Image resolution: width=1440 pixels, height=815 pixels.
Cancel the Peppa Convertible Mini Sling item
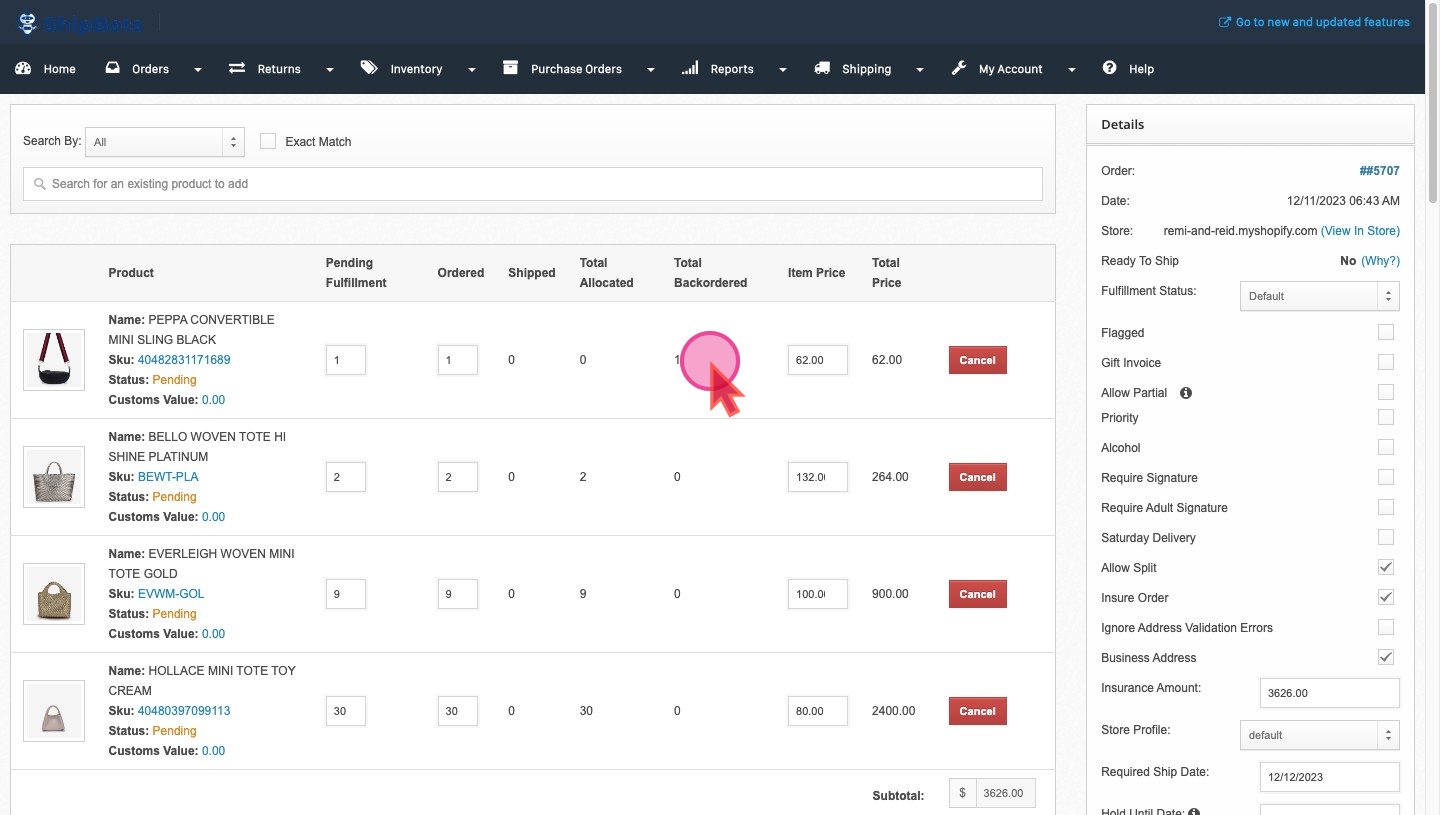click(x=977, y=360)
